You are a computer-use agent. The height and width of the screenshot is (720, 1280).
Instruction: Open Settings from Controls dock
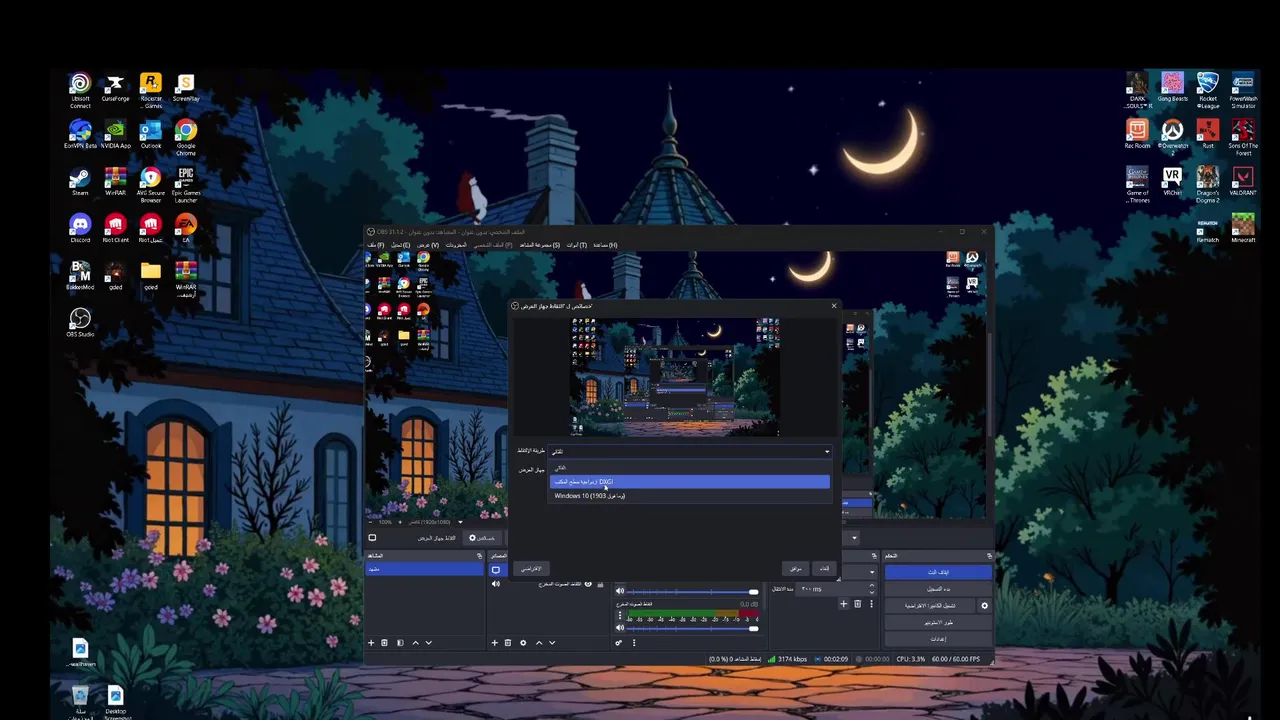pos(939,639)
